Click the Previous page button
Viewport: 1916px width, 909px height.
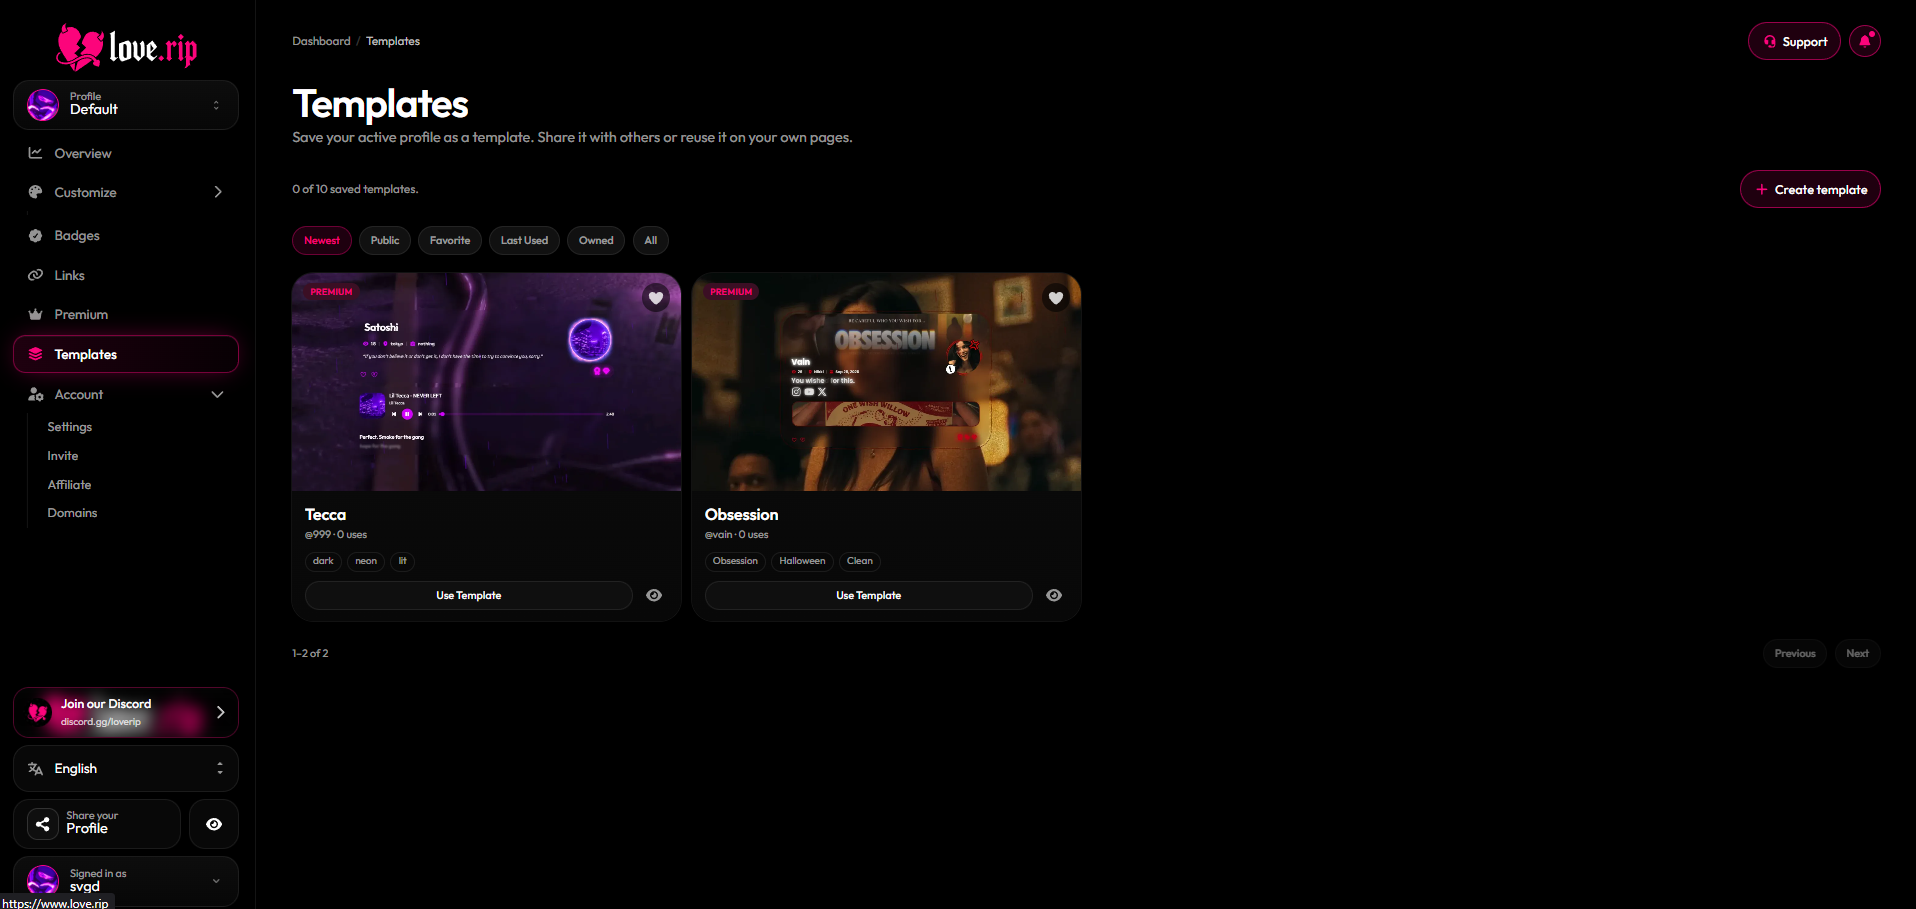pos(1795,653)
